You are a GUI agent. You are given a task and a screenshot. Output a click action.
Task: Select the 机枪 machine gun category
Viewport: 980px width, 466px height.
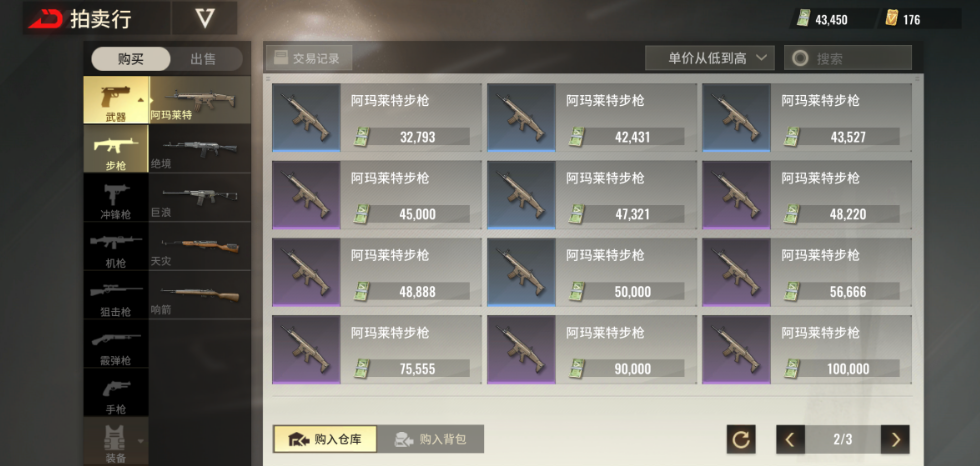(x=116, y=246)
